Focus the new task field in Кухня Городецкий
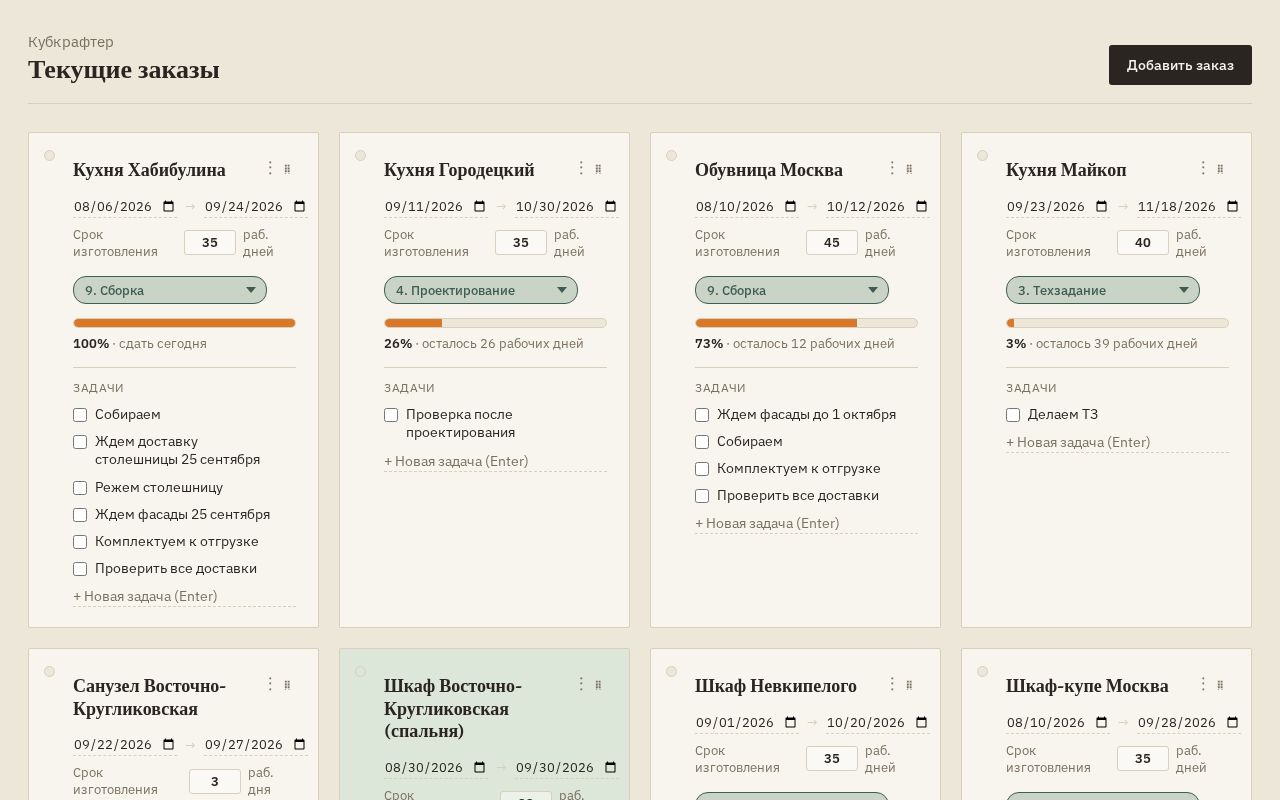 (x=495, y=461)
